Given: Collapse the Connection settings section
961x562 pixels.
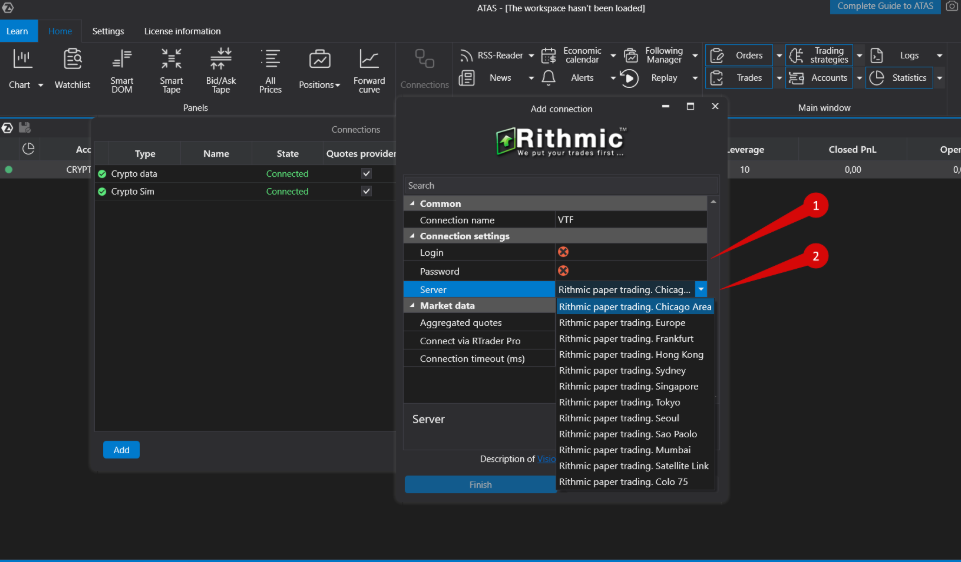Looking at the screenshot, I should [412, 236].
